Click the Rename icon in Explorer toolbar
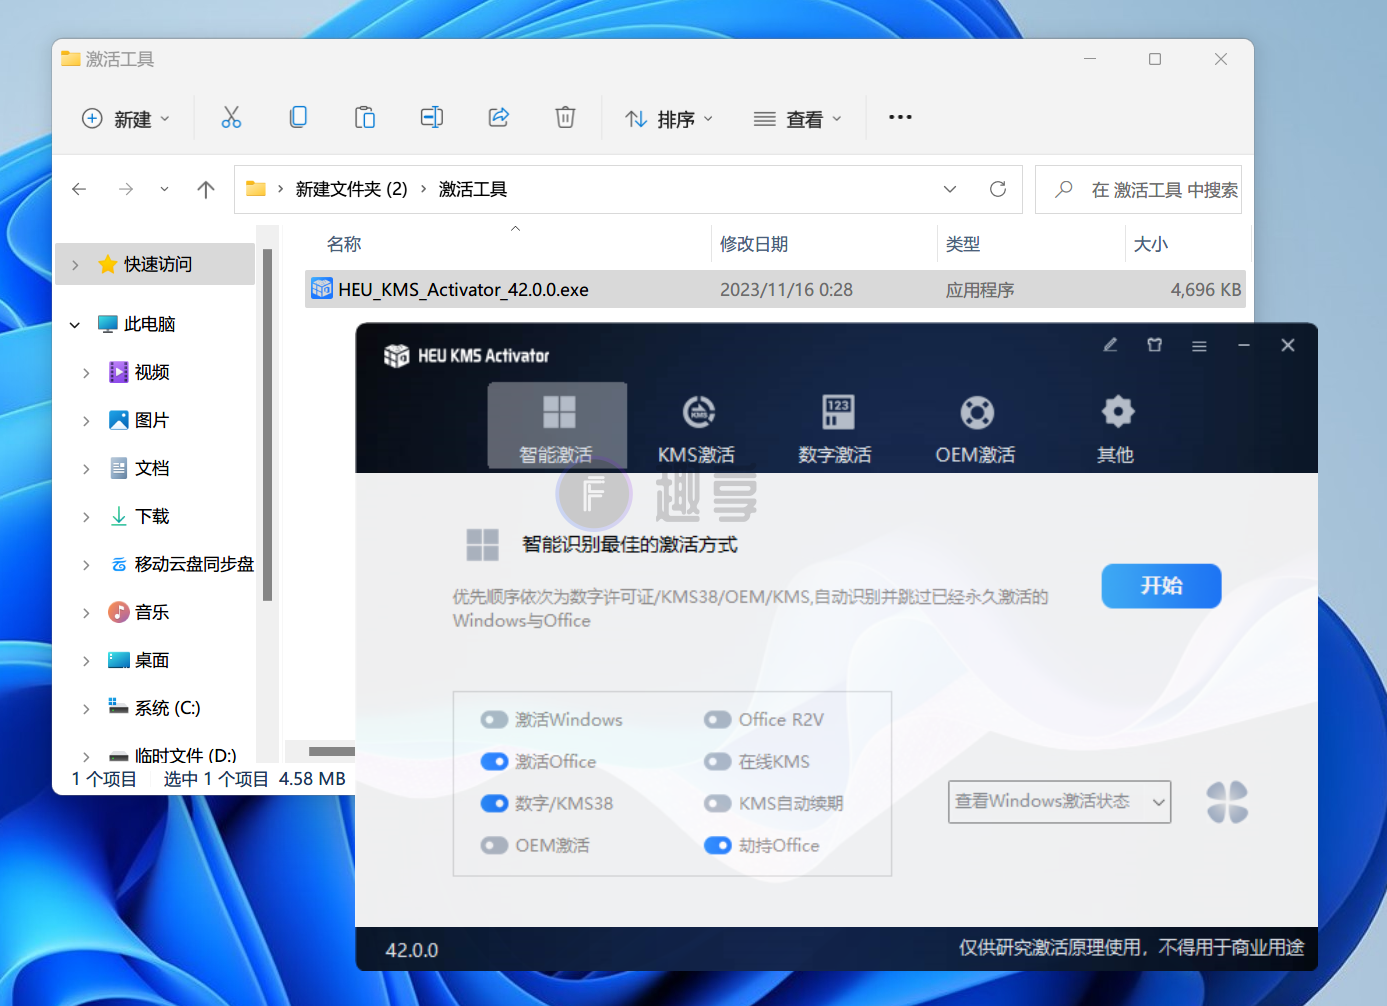This screenshot has height=1006, width=1387. tap(432, 118)
